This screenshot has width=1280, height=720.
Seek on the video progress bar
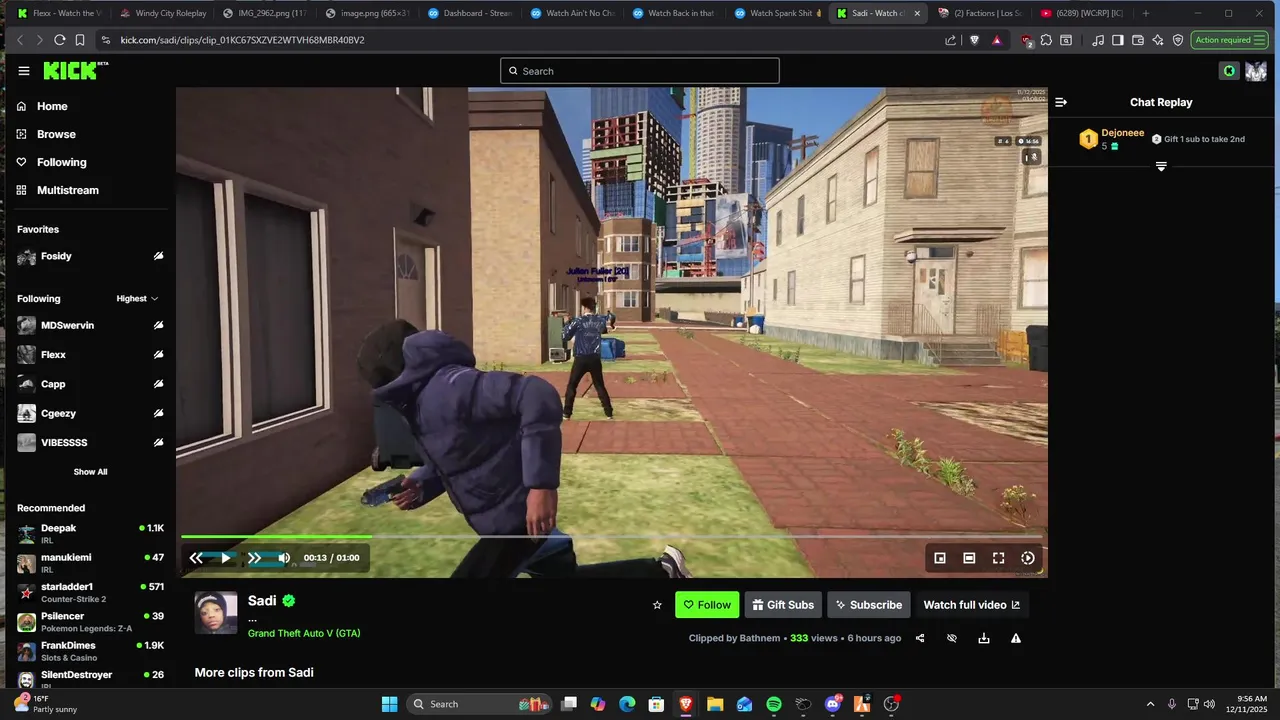612,537
